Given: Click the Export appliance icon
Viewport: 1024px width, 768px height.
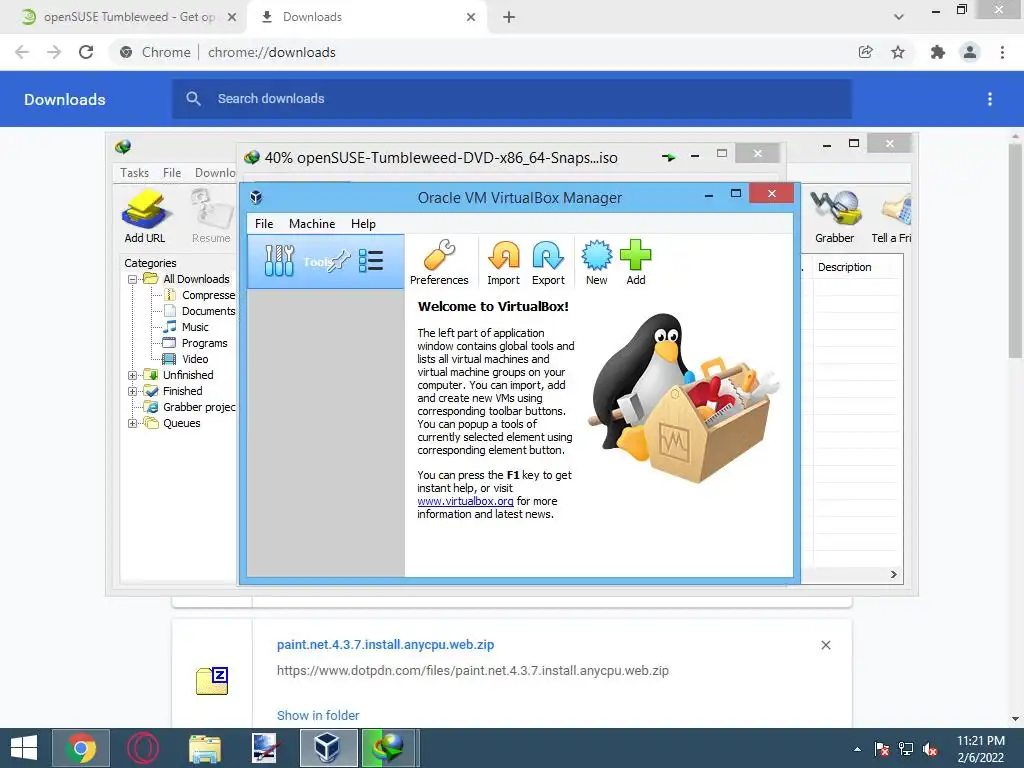Looking at the screenshot, I should (x=548, y=263).
